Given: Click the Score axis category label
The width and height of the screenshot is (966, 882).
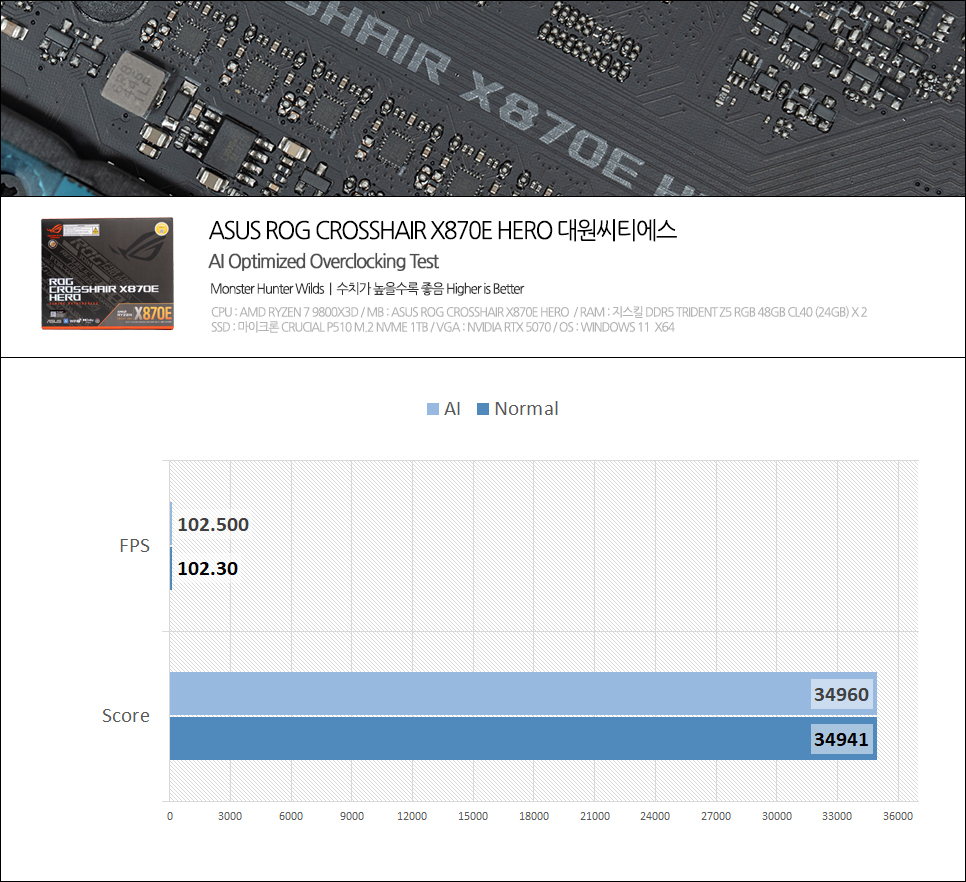Looking at the screenshot, I should [126, 716].
